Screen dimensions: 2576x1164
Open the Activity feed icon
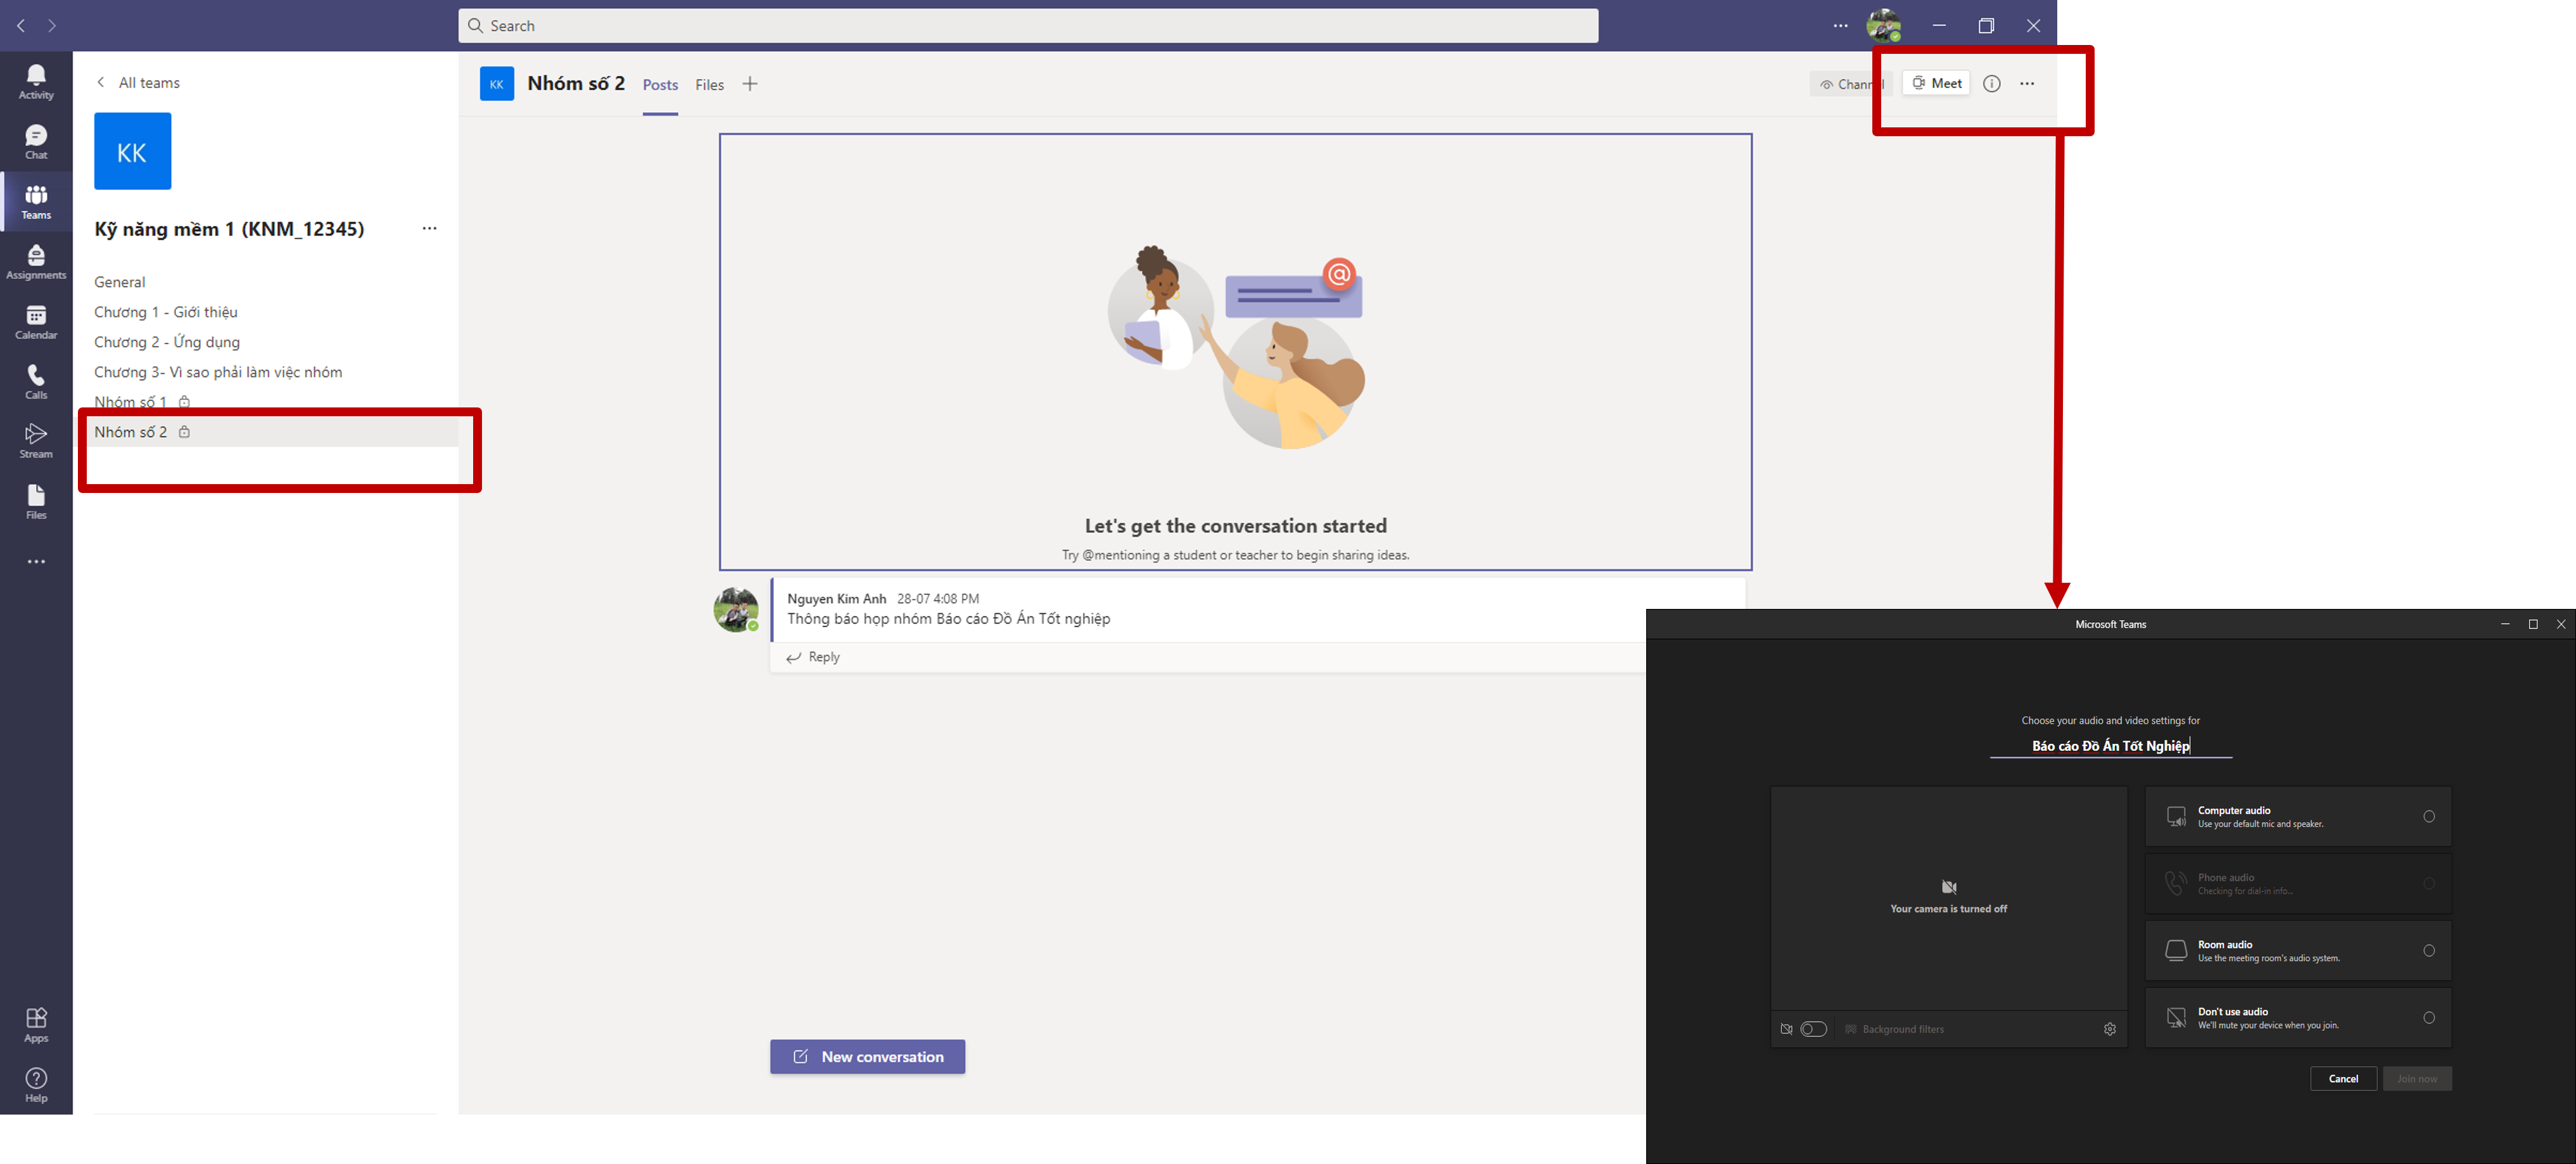36,81
